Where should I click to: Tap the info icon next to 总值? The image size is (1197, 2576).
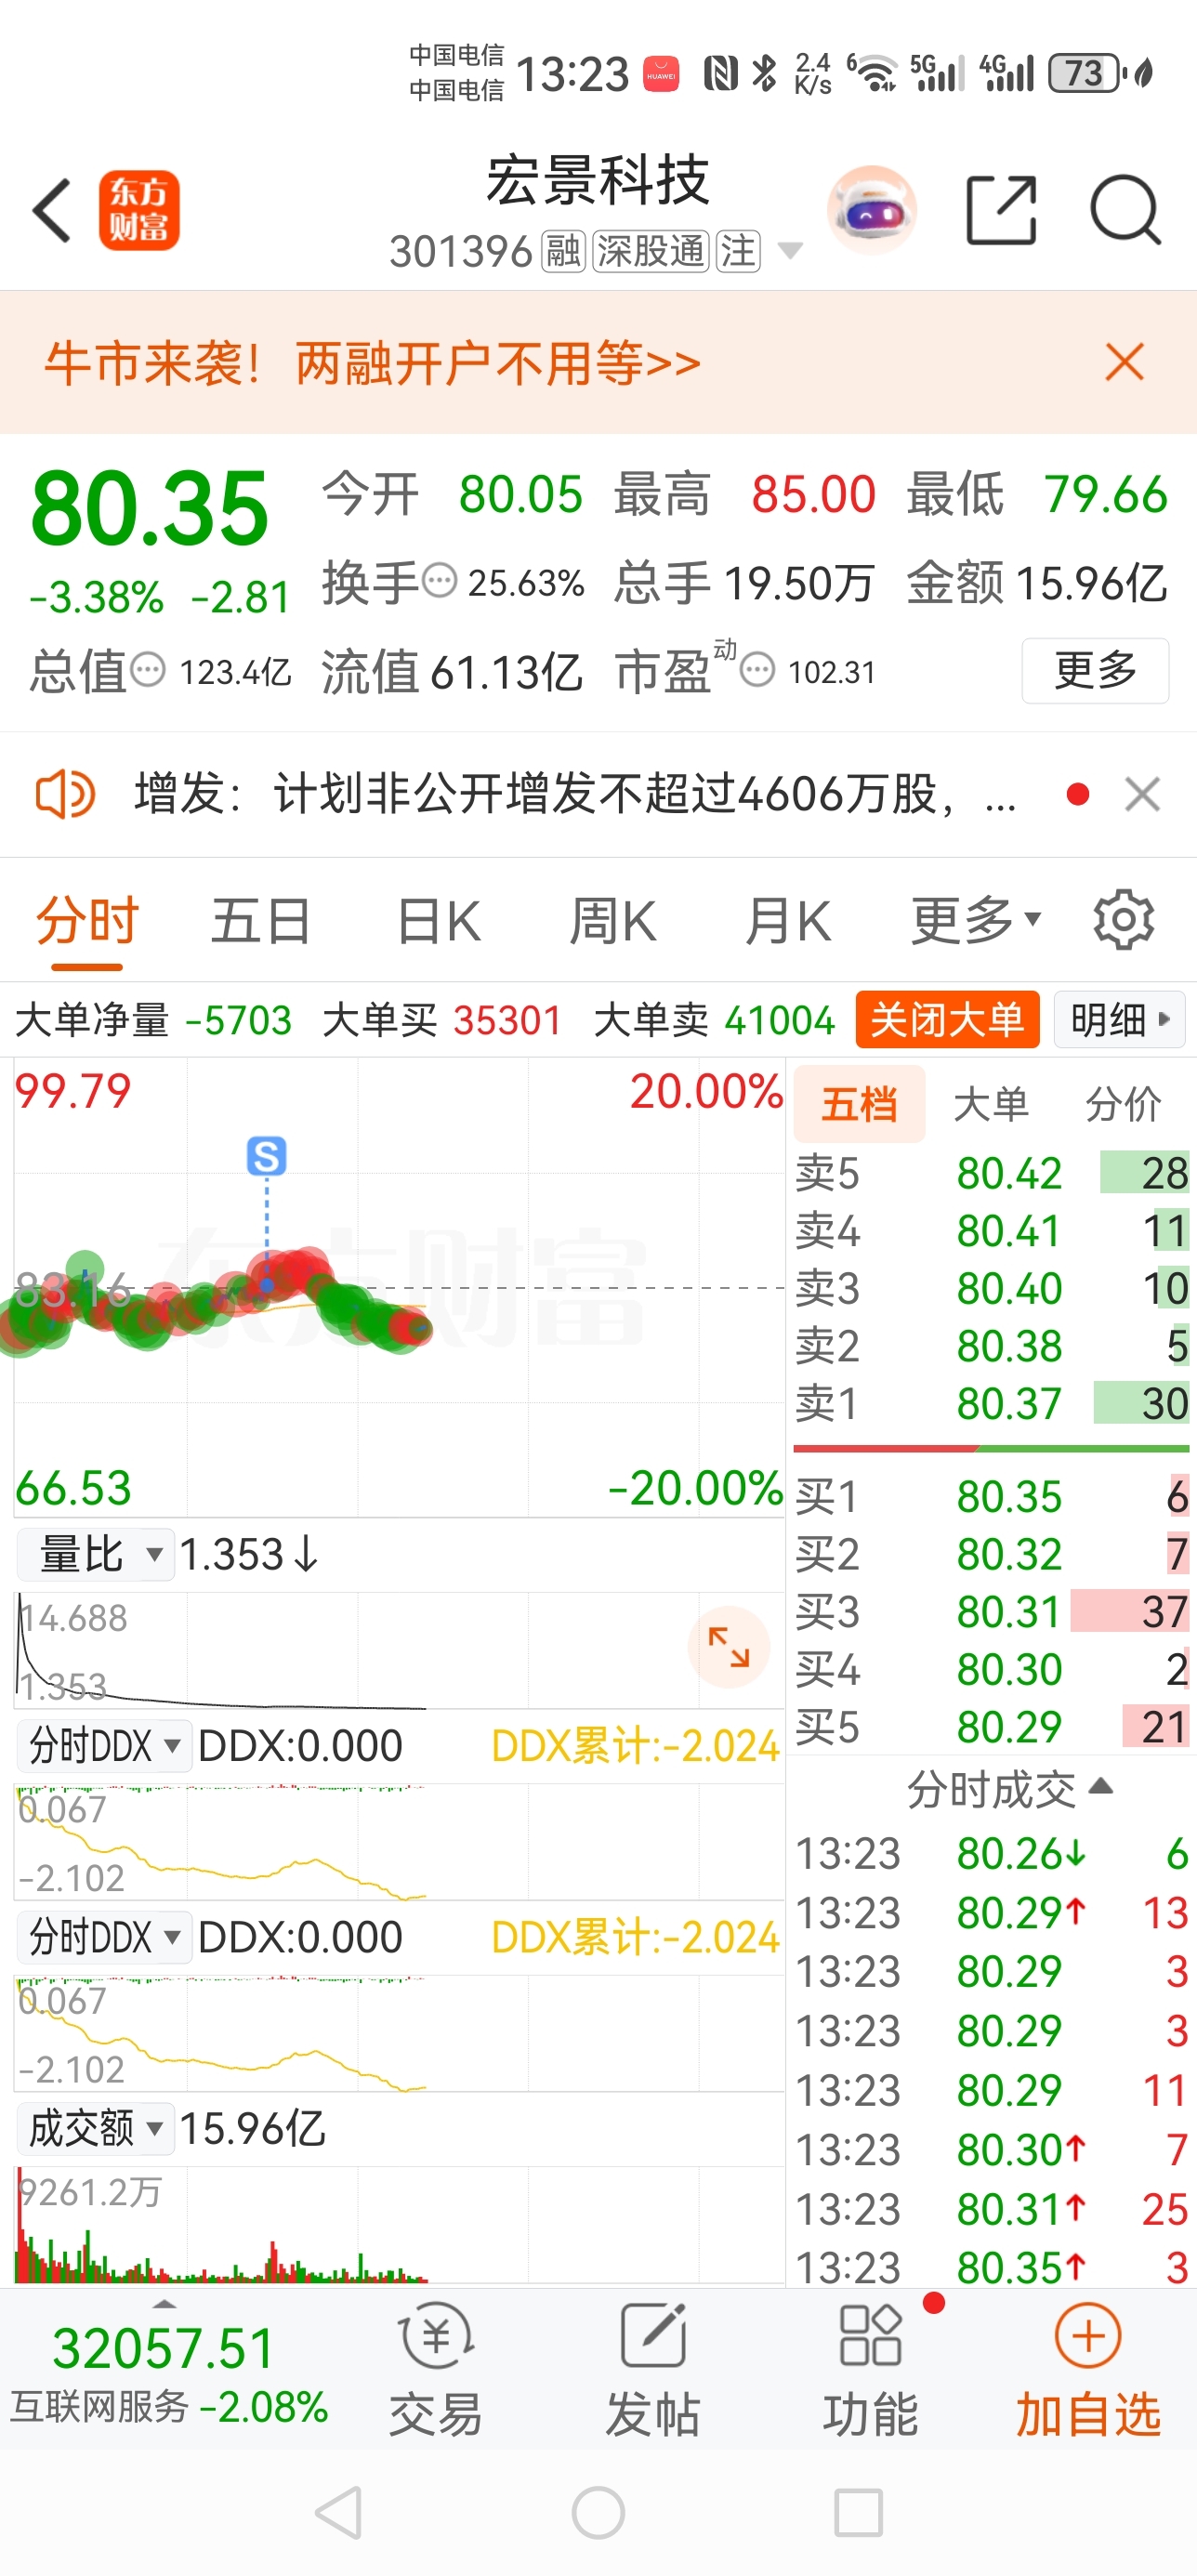tap(148, 669)
